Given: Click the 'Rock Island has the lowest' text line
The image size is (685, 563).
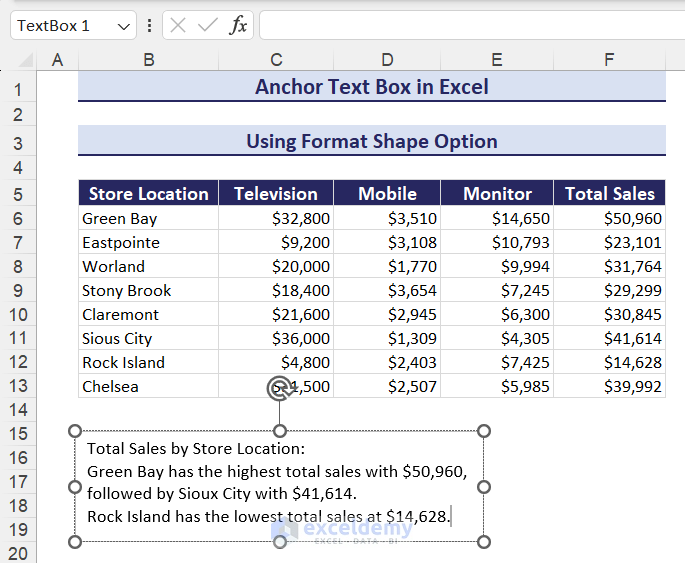Looking at the screenshot, I should pyautogui.click(x=268, y=516).
